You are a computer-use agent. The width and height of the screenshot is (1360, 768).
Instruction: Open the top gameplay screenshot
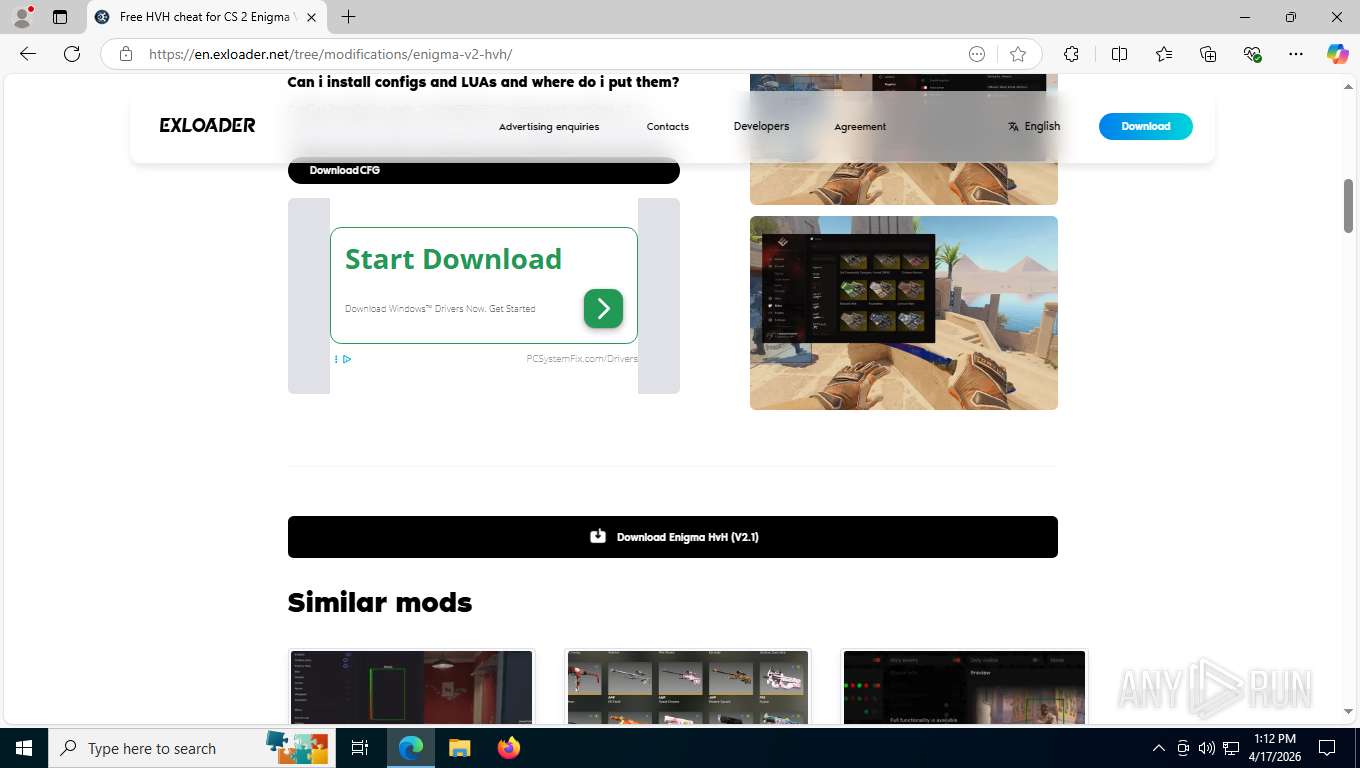click(904, 140)
